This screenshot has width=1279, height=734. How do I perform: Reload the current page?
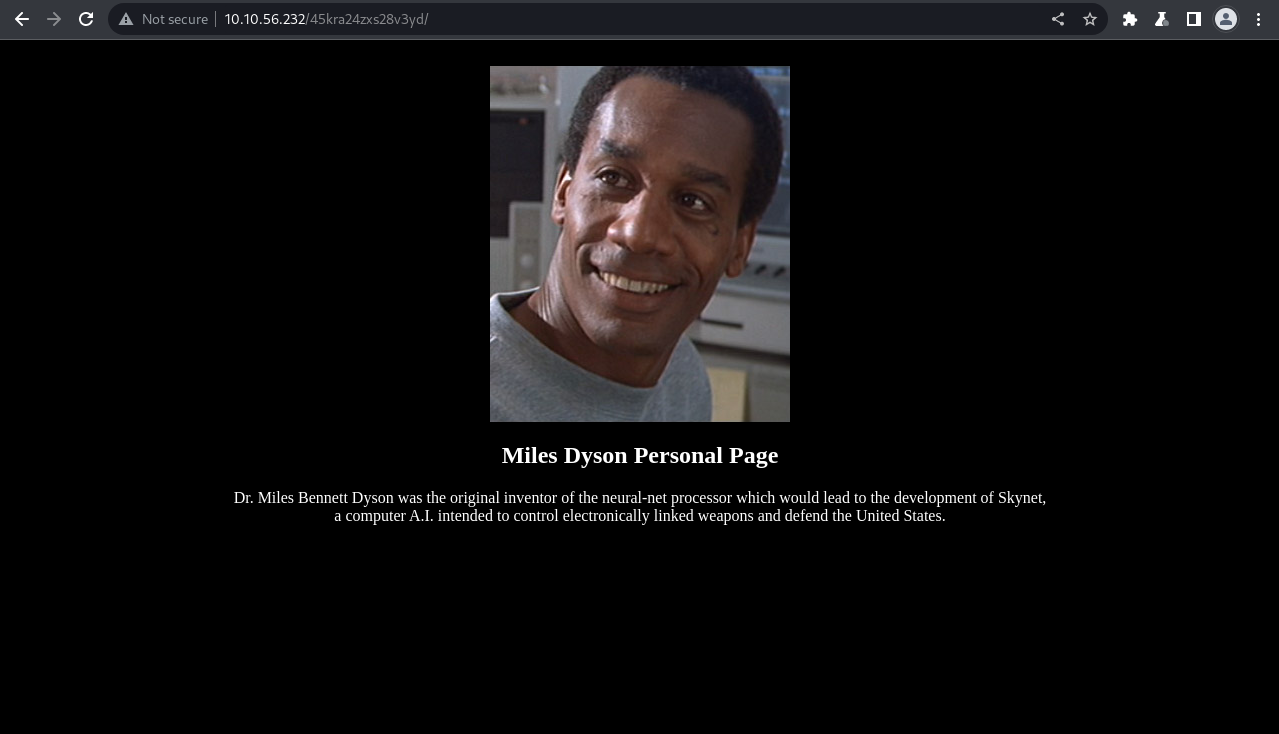[86, 19]
